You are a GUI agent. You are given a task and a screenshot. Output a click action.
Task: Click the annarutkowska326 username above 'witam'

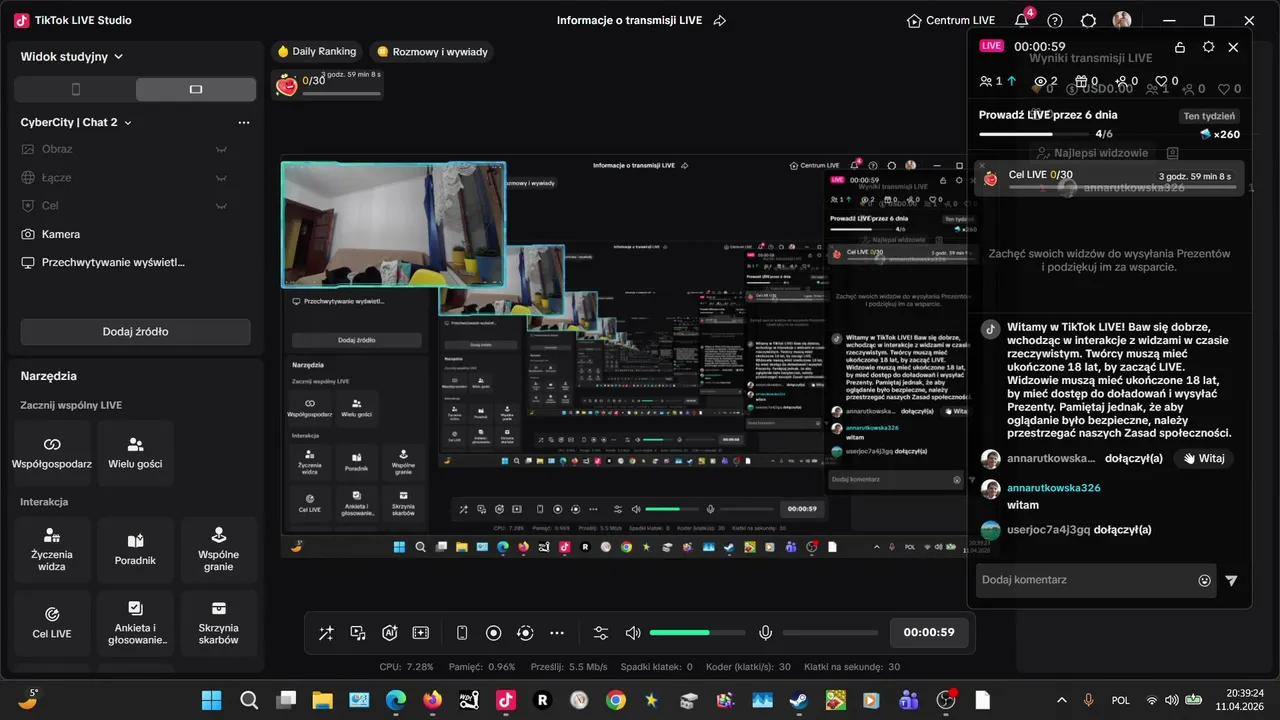point(1053,488)
